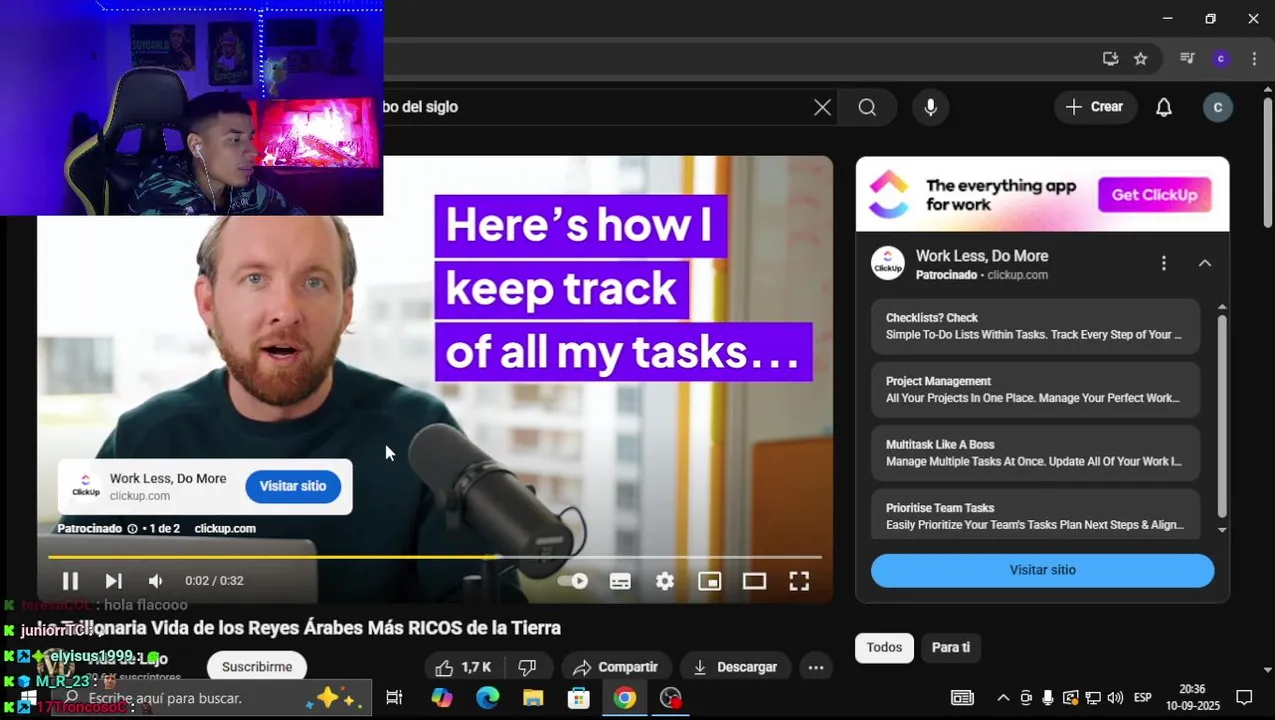Bookmark this page with the star icon
The width and height of the screenshot is (1275, 720).
coord(1141,59)
